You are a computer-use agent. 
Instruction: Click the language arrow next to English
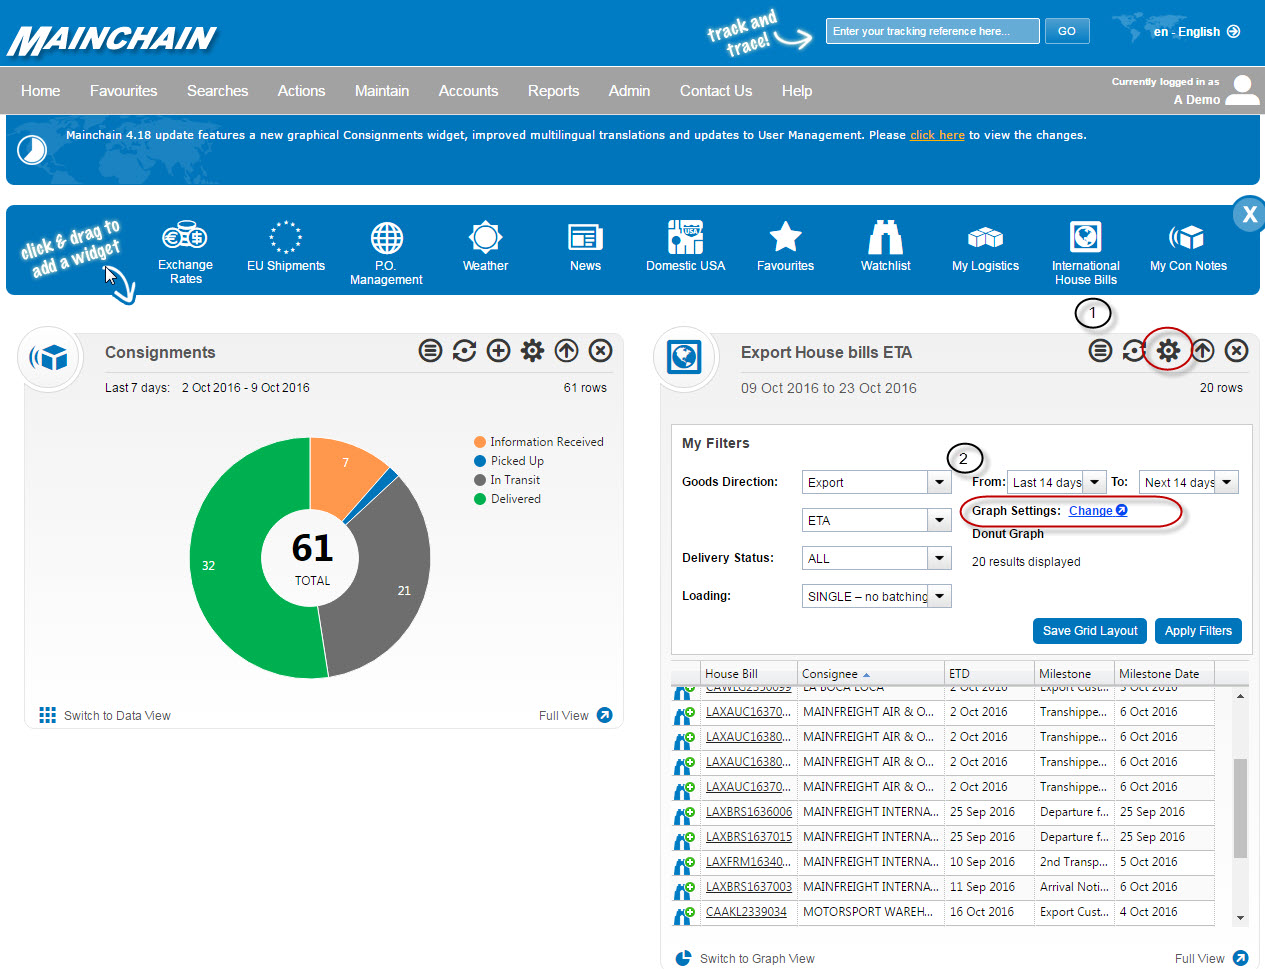[x=1233, y=31]
